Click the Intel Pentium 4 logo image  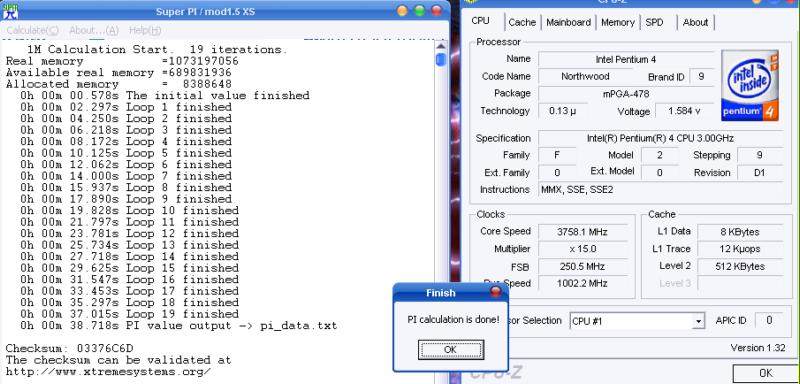pos(749,85)
